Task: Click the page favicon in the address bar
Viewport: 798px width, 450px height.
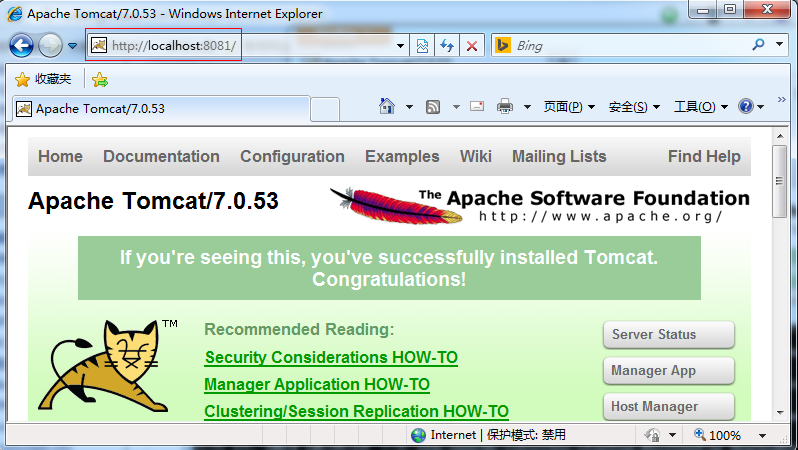Action: tap(99, 45)
